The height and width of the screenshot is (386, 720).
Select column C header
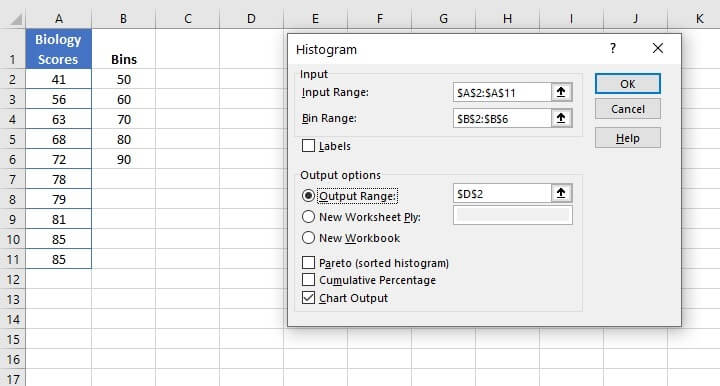tap(187, 19)
